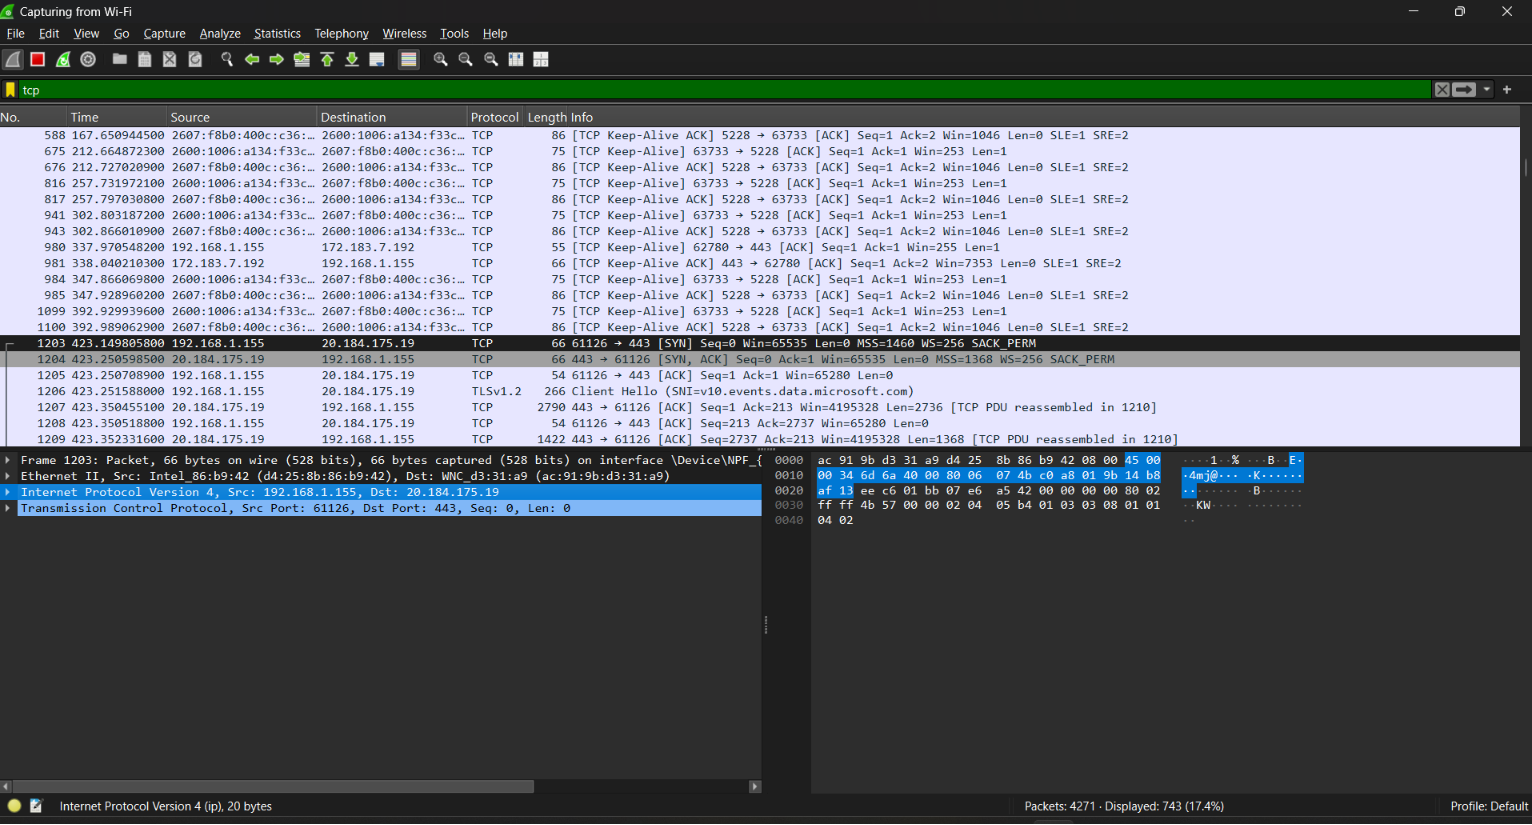This screenshot has height=825, width=1532.
Task: Open capture file properties status icon
Action: 36,806
